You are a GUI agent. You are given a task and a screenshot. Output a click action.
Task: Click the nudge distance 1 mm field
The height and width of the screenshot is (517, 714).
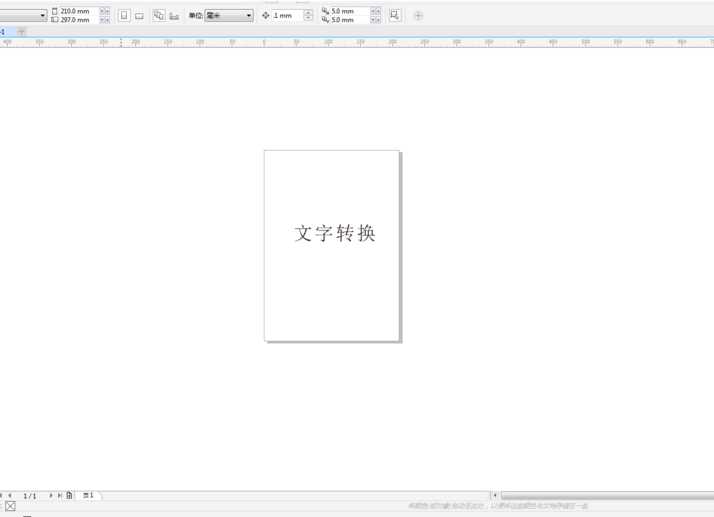click(286, 16)
